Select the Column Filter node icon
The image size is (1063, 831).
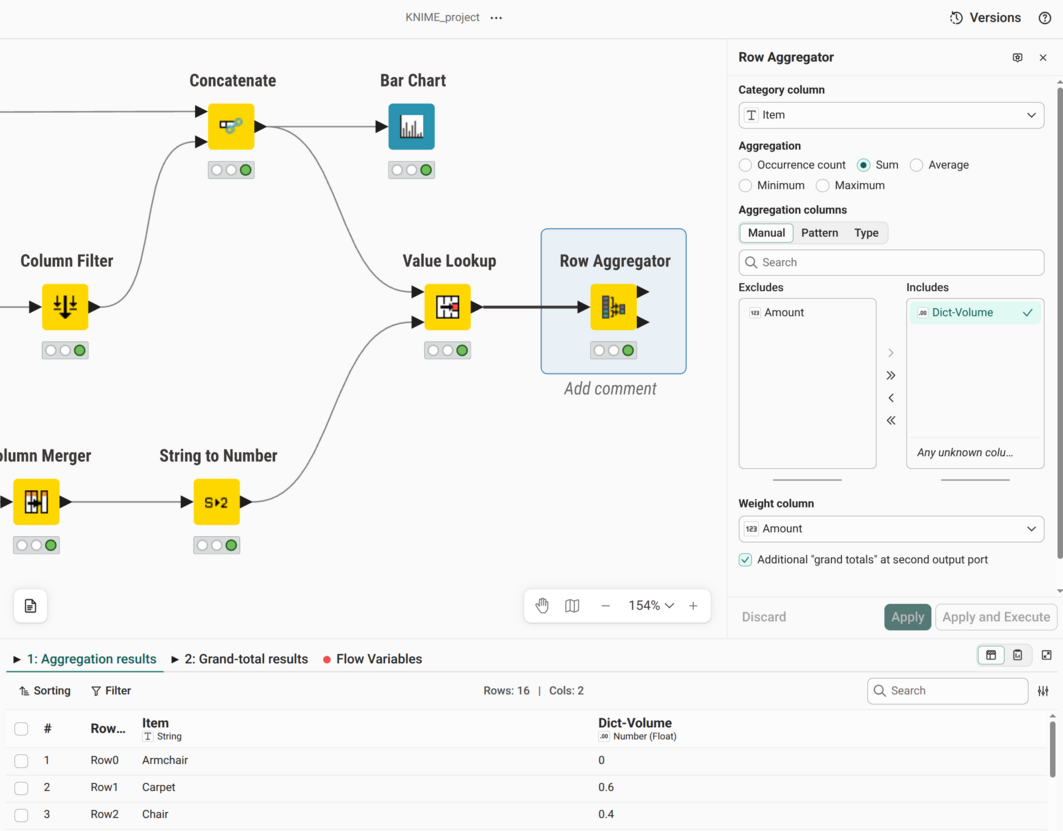point(65,307)
